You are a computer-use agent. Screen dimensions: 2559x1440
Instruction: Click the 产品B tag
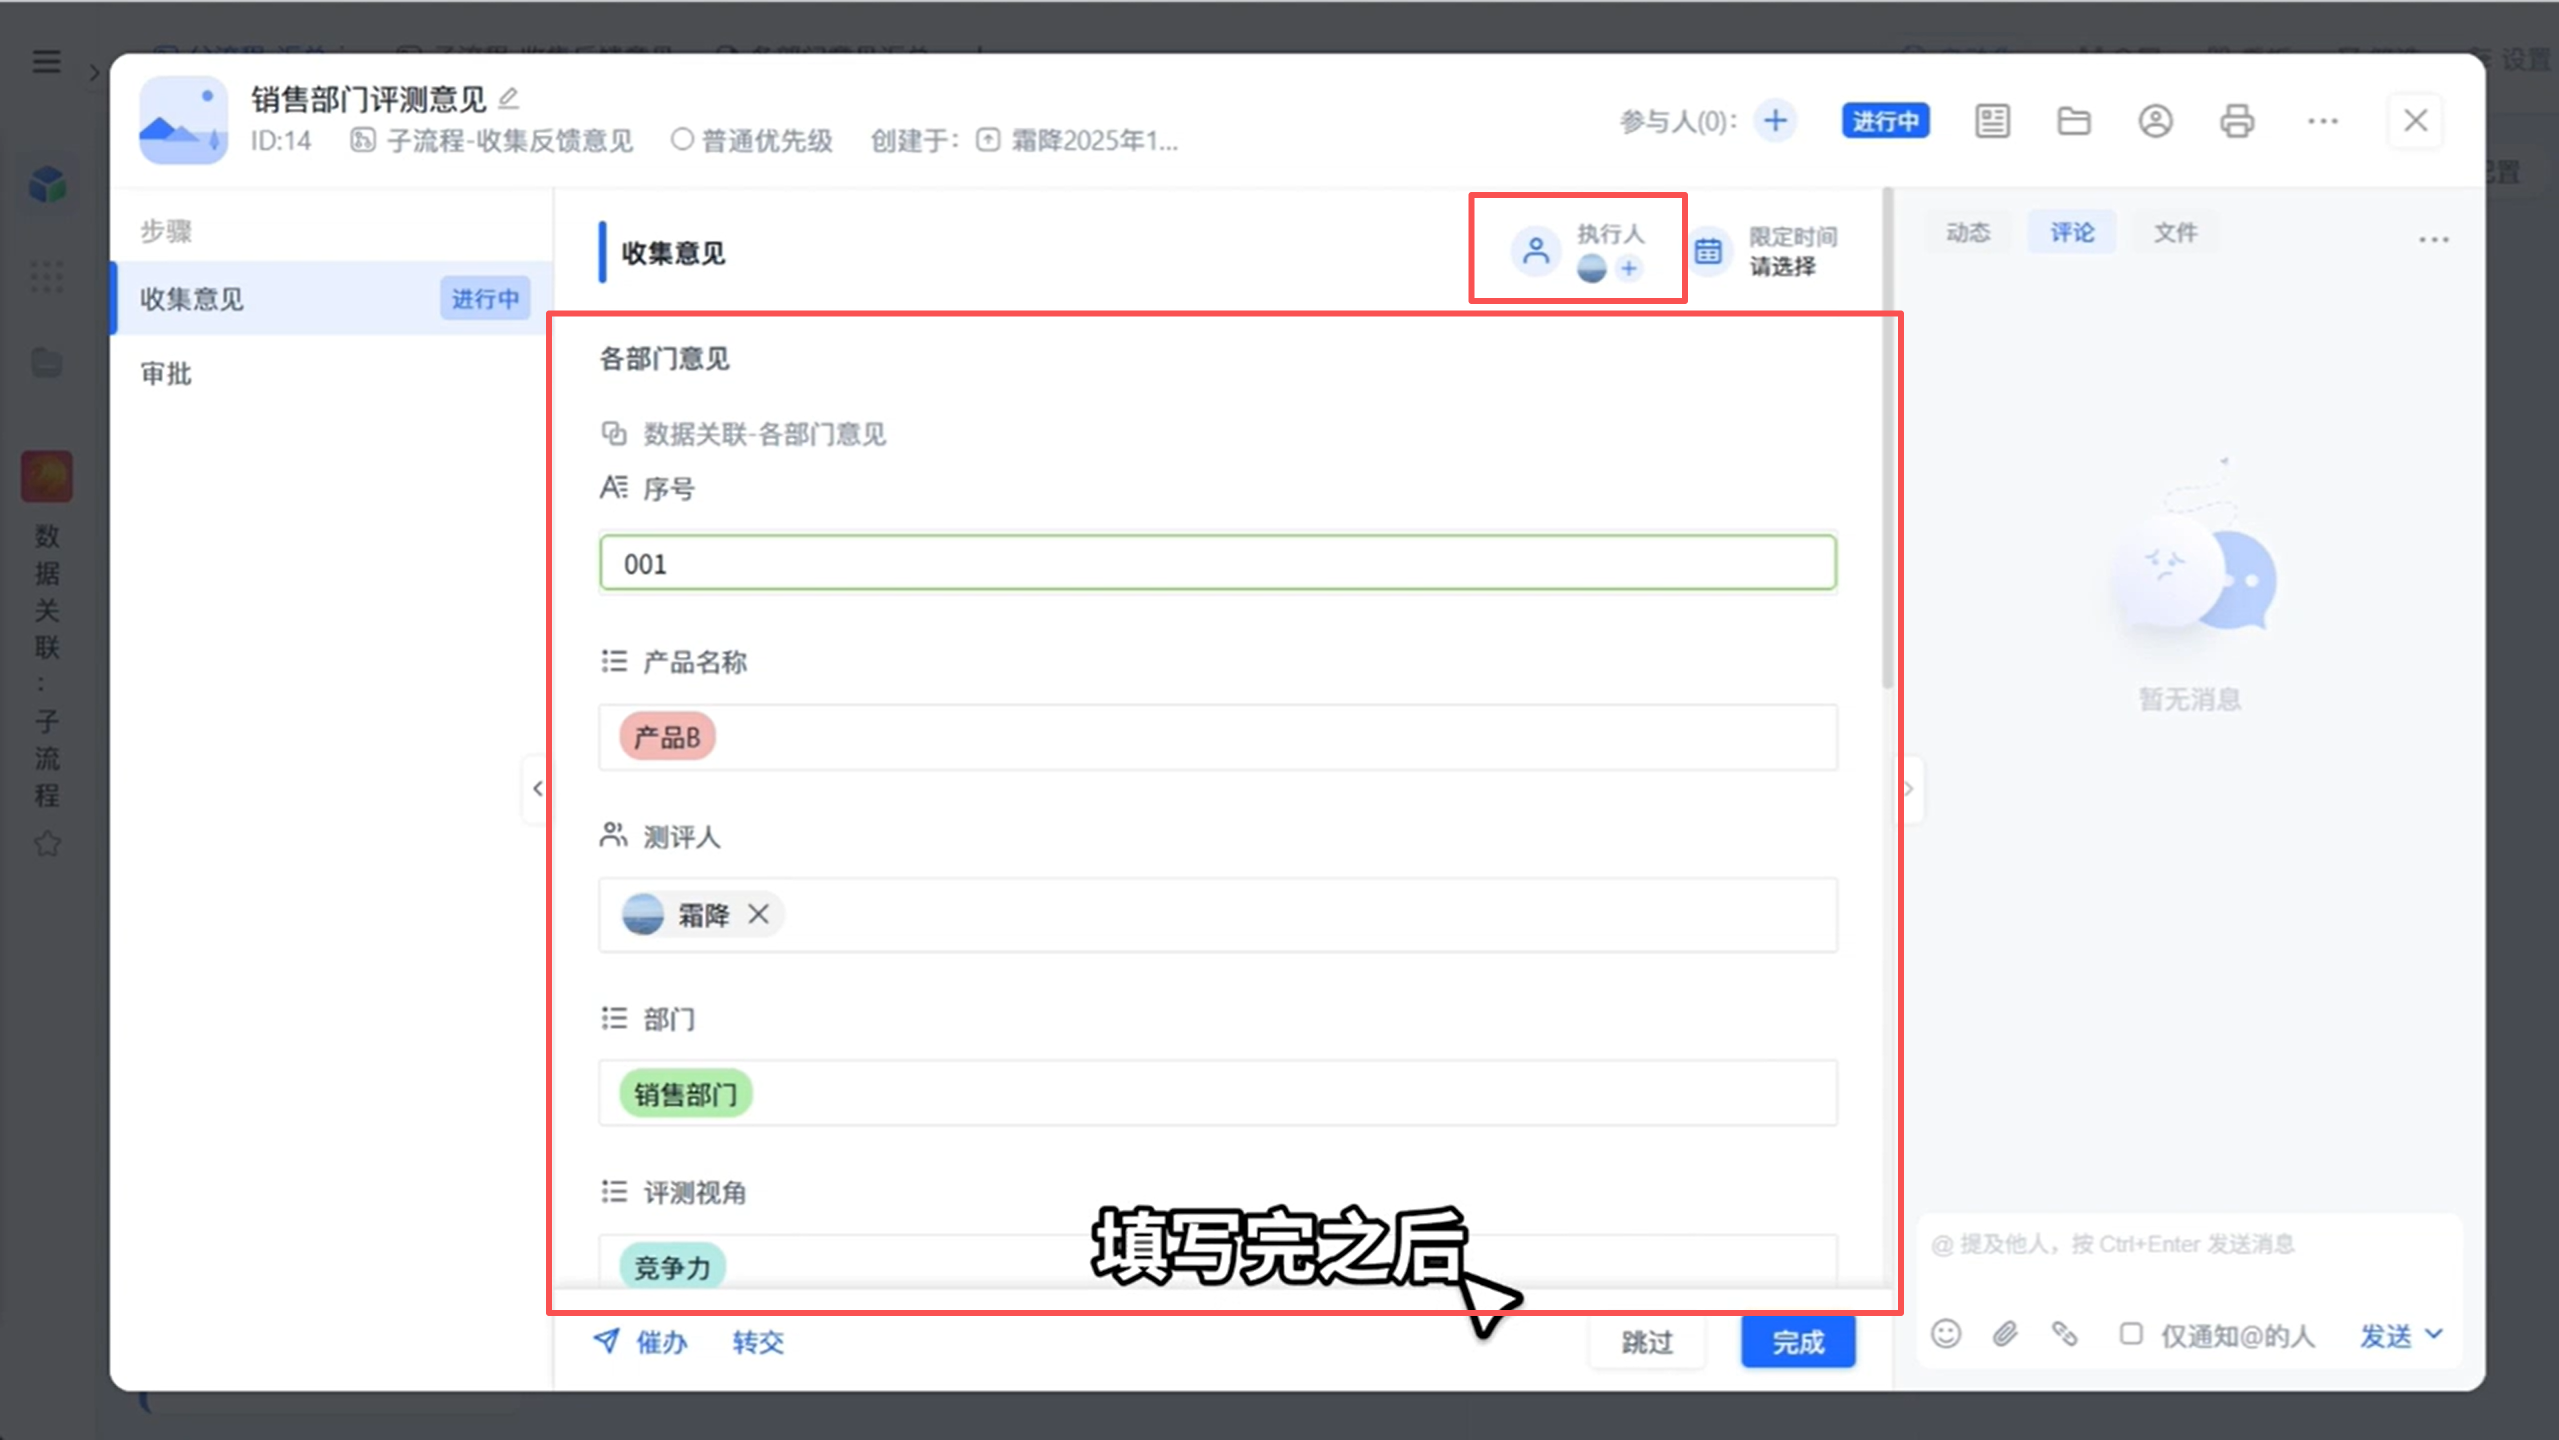click(667, 737)
